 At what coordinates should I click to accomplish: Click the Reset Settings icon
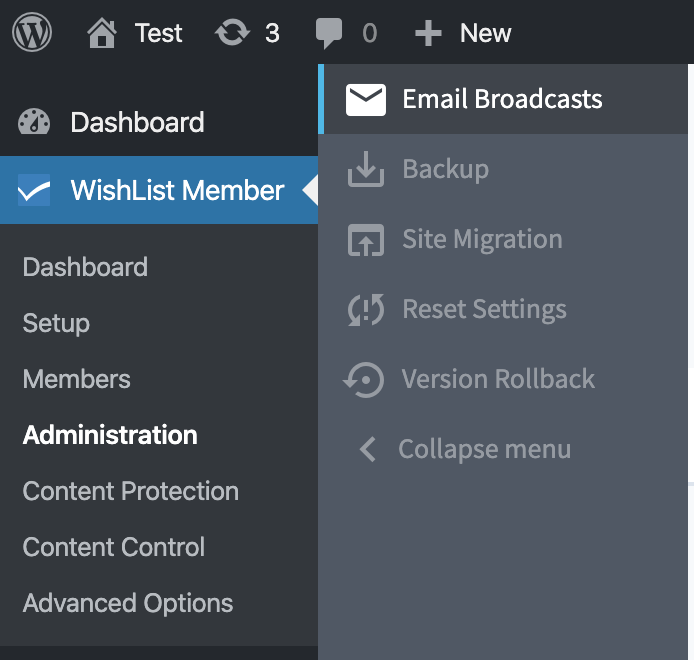(x=366, y=310)
